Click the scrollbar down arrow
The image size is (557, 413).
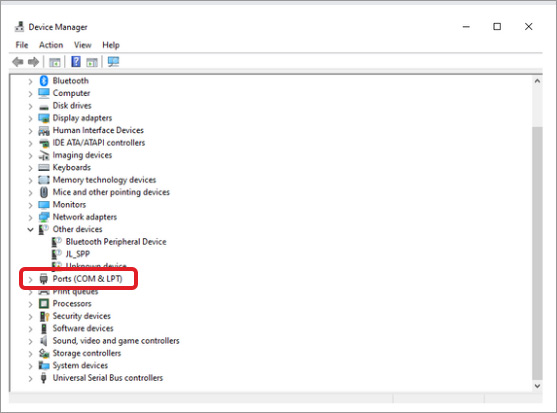pos(537,386)
